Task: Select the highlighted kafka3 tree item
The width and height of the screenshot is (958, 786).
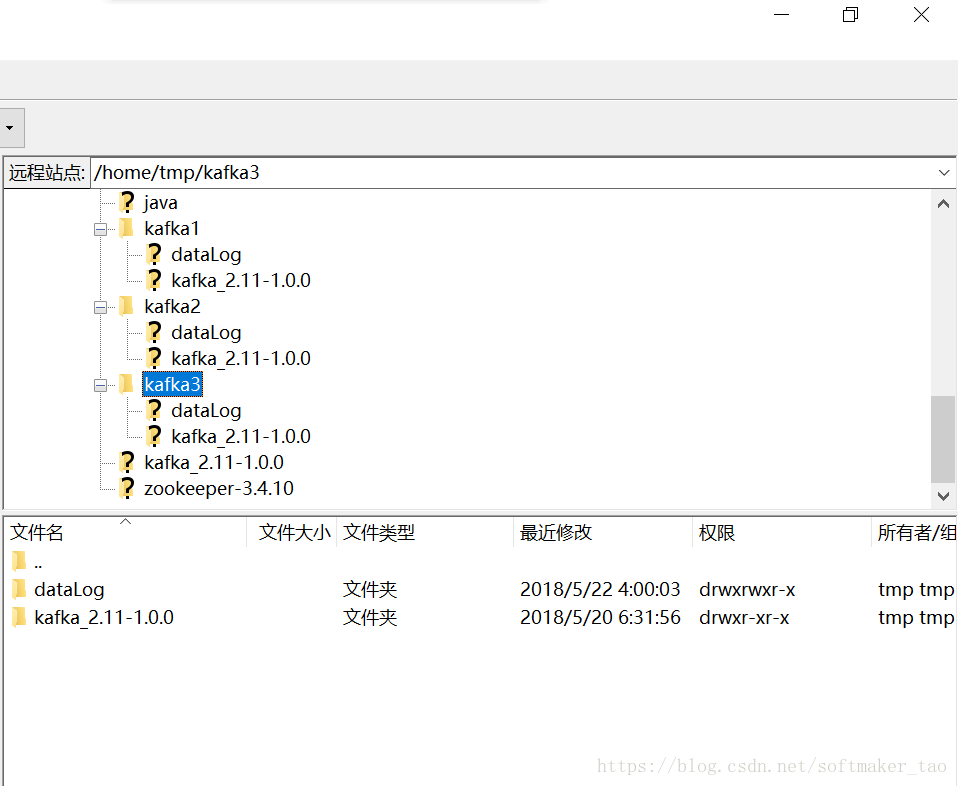Action: click(x=172, y=384)
